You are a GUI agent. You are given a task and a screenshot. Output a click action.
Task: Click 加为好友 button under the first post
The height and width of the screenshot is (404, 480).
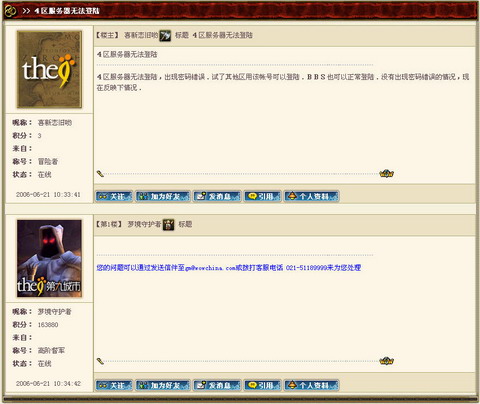point(163,196)
